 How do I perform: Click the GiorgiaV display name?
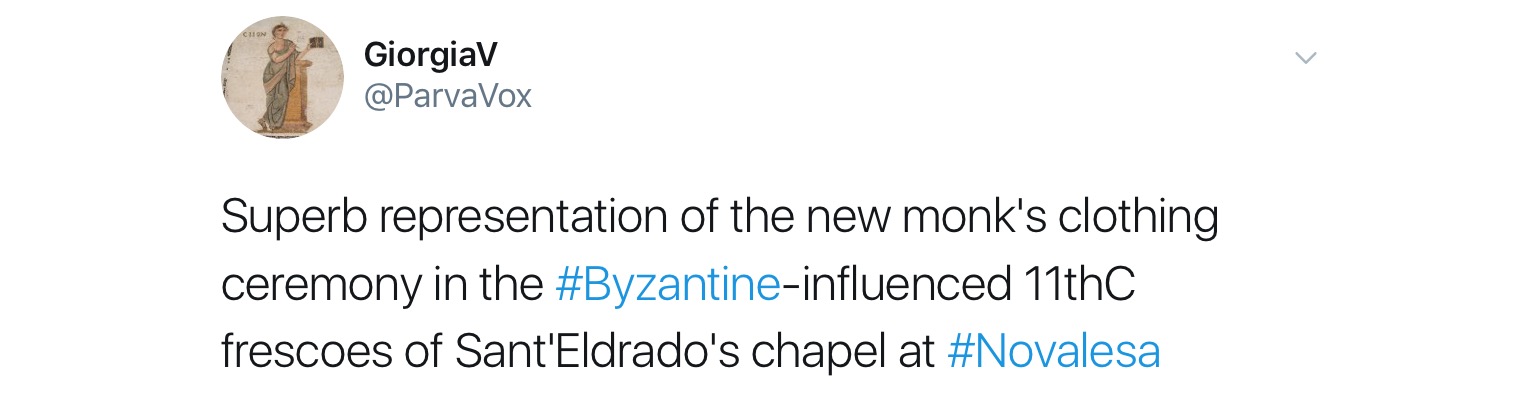(x=431, y=57)
